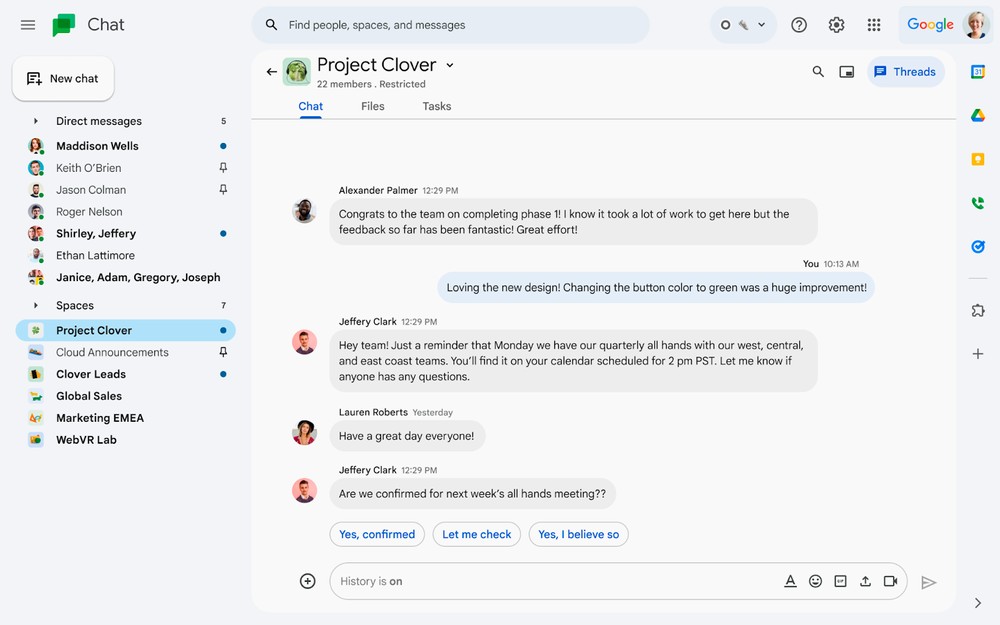Image resolution: width=1000 pixels, height=625 pixels.
Task: Open the Project Clover space name dropdown
Action: pos(450,65)
